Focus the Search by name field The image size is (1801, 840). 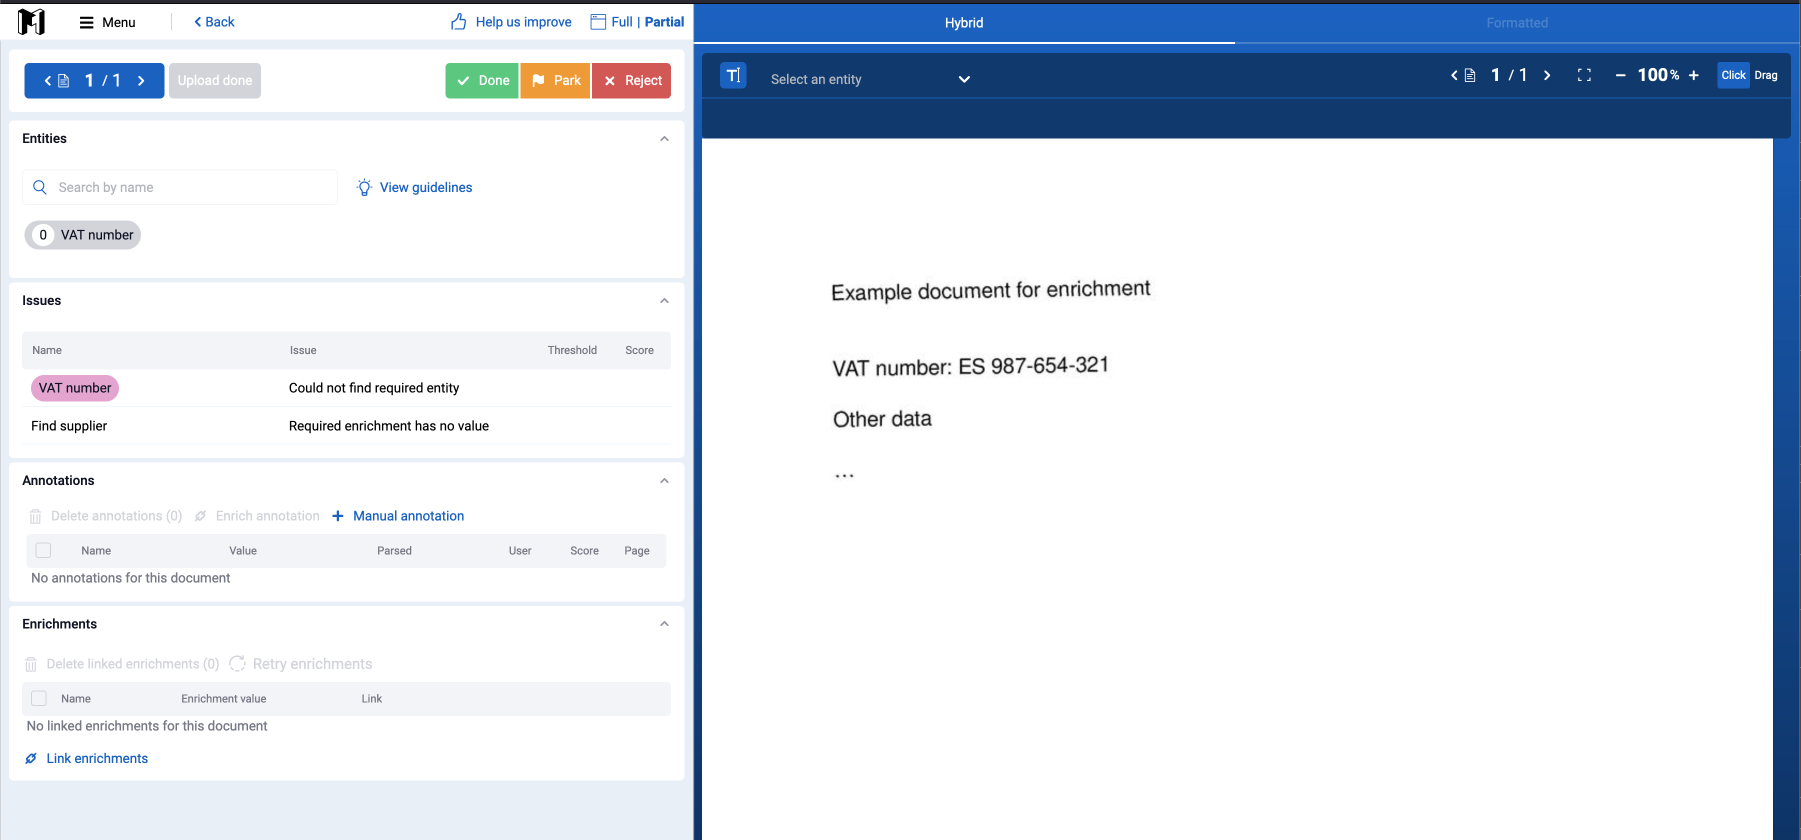pos(180,187)
